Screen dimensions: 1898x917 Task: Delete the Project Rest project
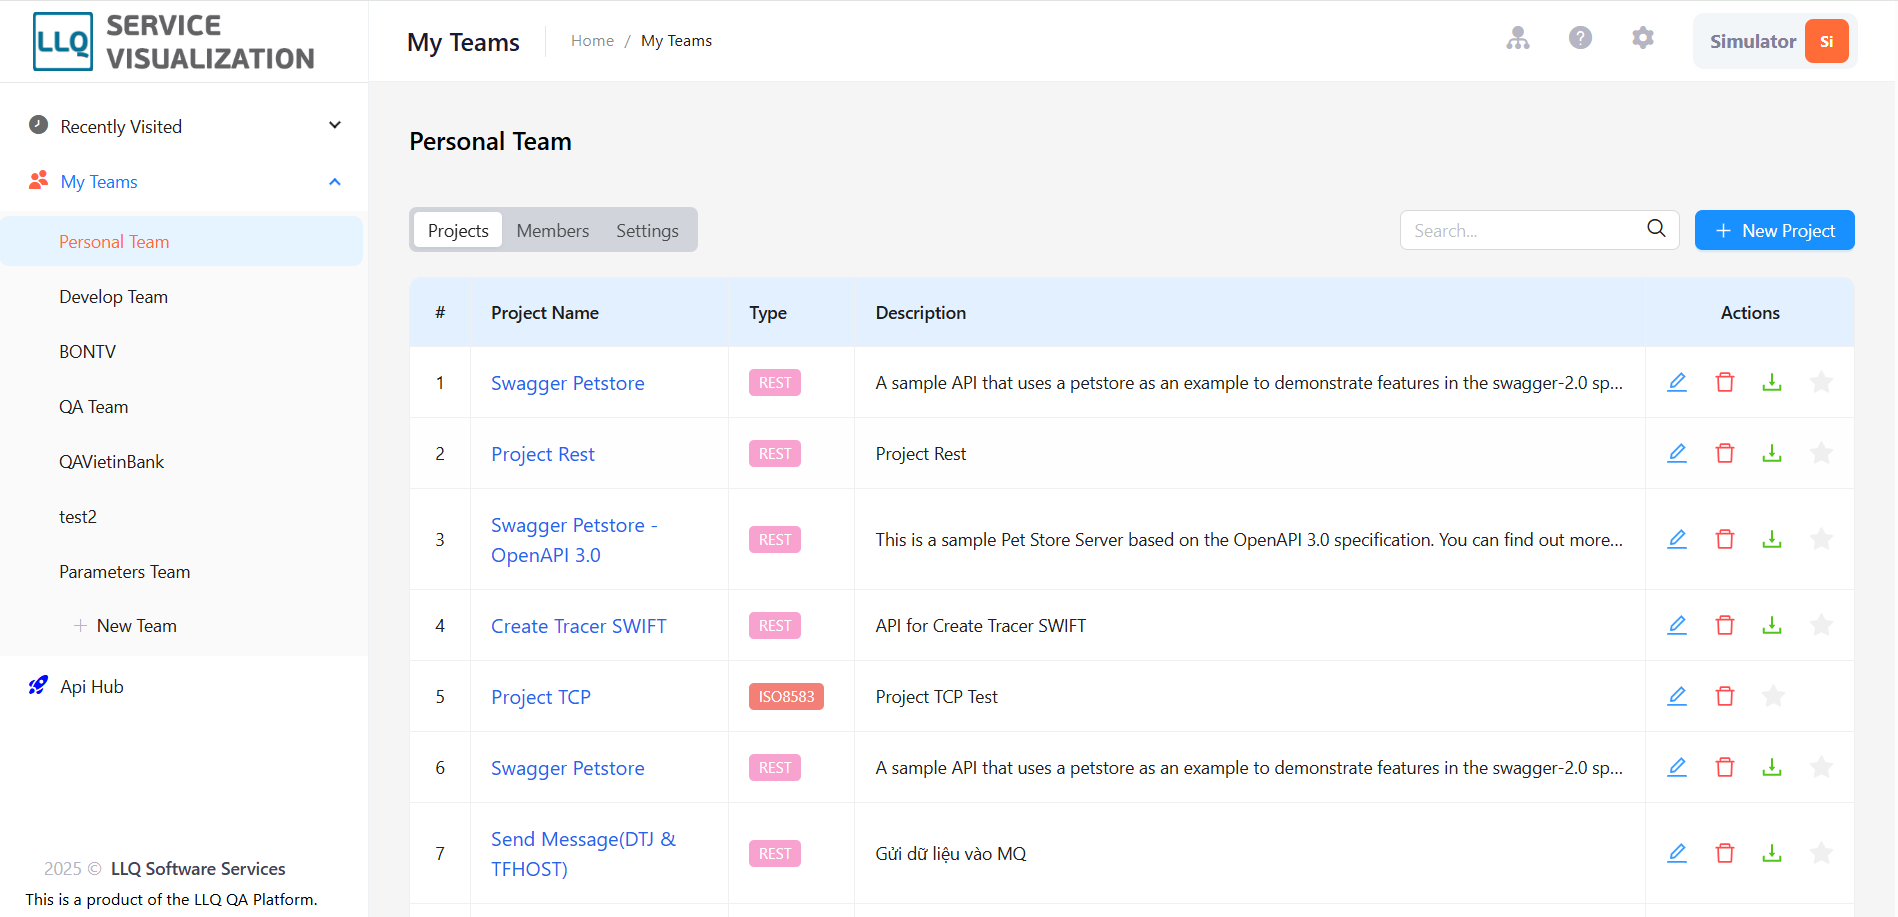[x=1725, y=453]
